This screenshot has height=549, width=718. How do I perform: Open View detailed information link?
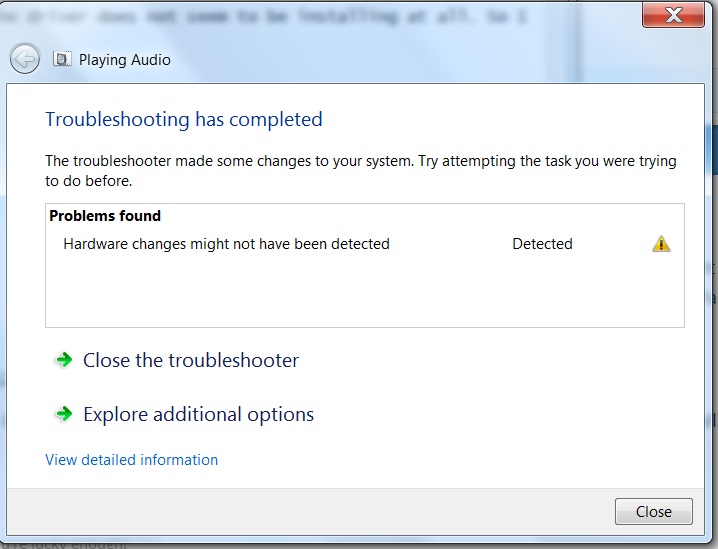(131, 460)
